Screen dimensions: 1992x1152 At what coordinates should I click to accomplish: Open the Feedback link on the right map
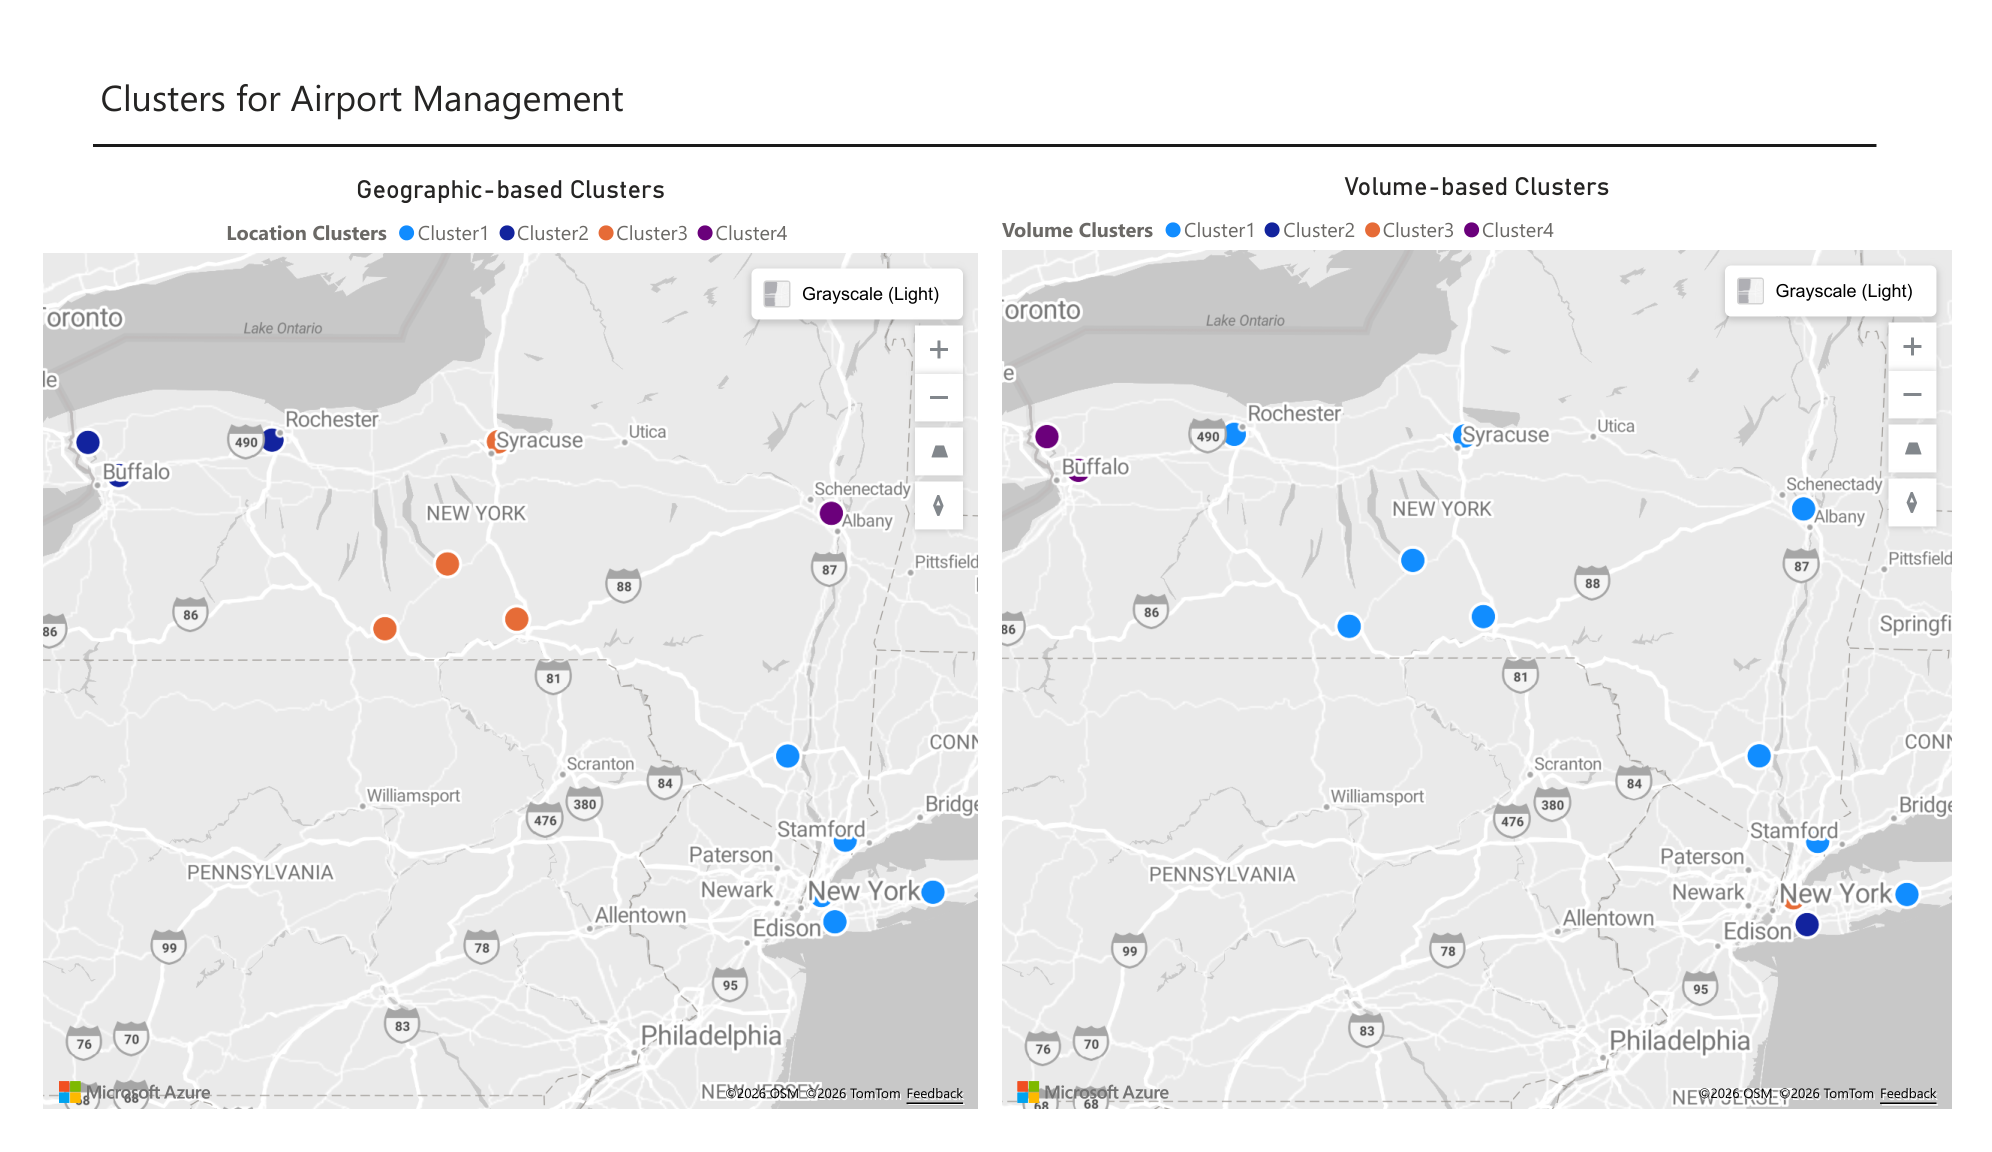[x=1907, y=1093]
